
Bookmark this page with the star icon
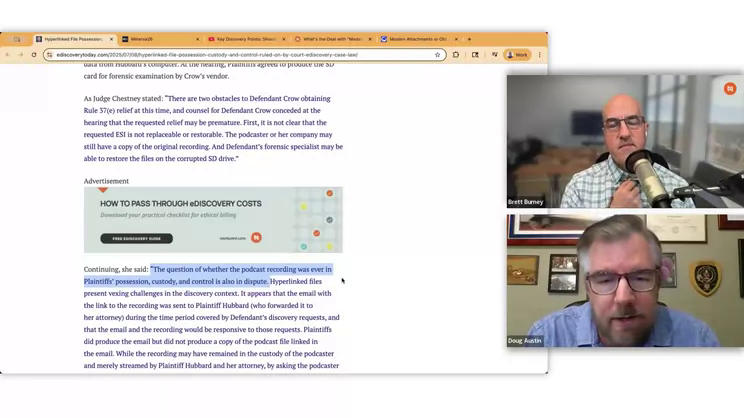point(437,55)
